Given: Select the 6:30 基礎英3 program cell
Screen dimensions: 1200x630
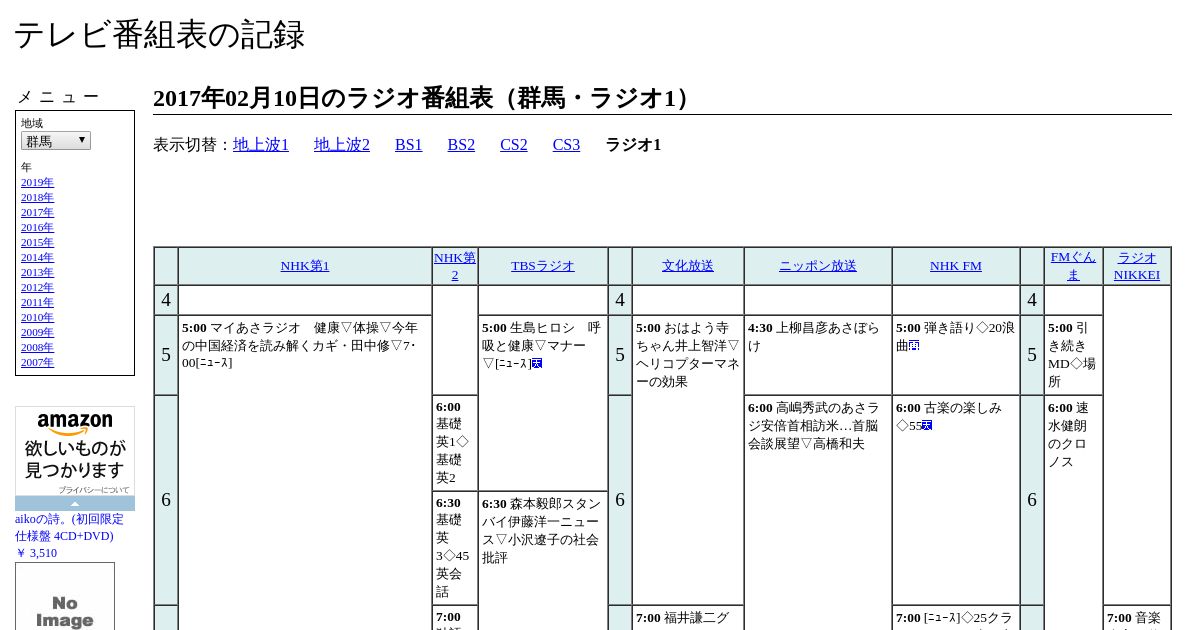Looking at the screenshot, I should [455, 548].
